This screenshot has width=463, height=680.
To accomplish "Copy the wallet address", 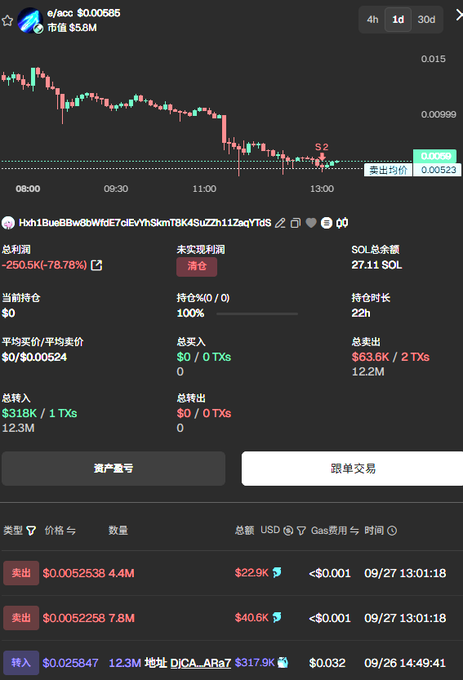I will (295, 223).
